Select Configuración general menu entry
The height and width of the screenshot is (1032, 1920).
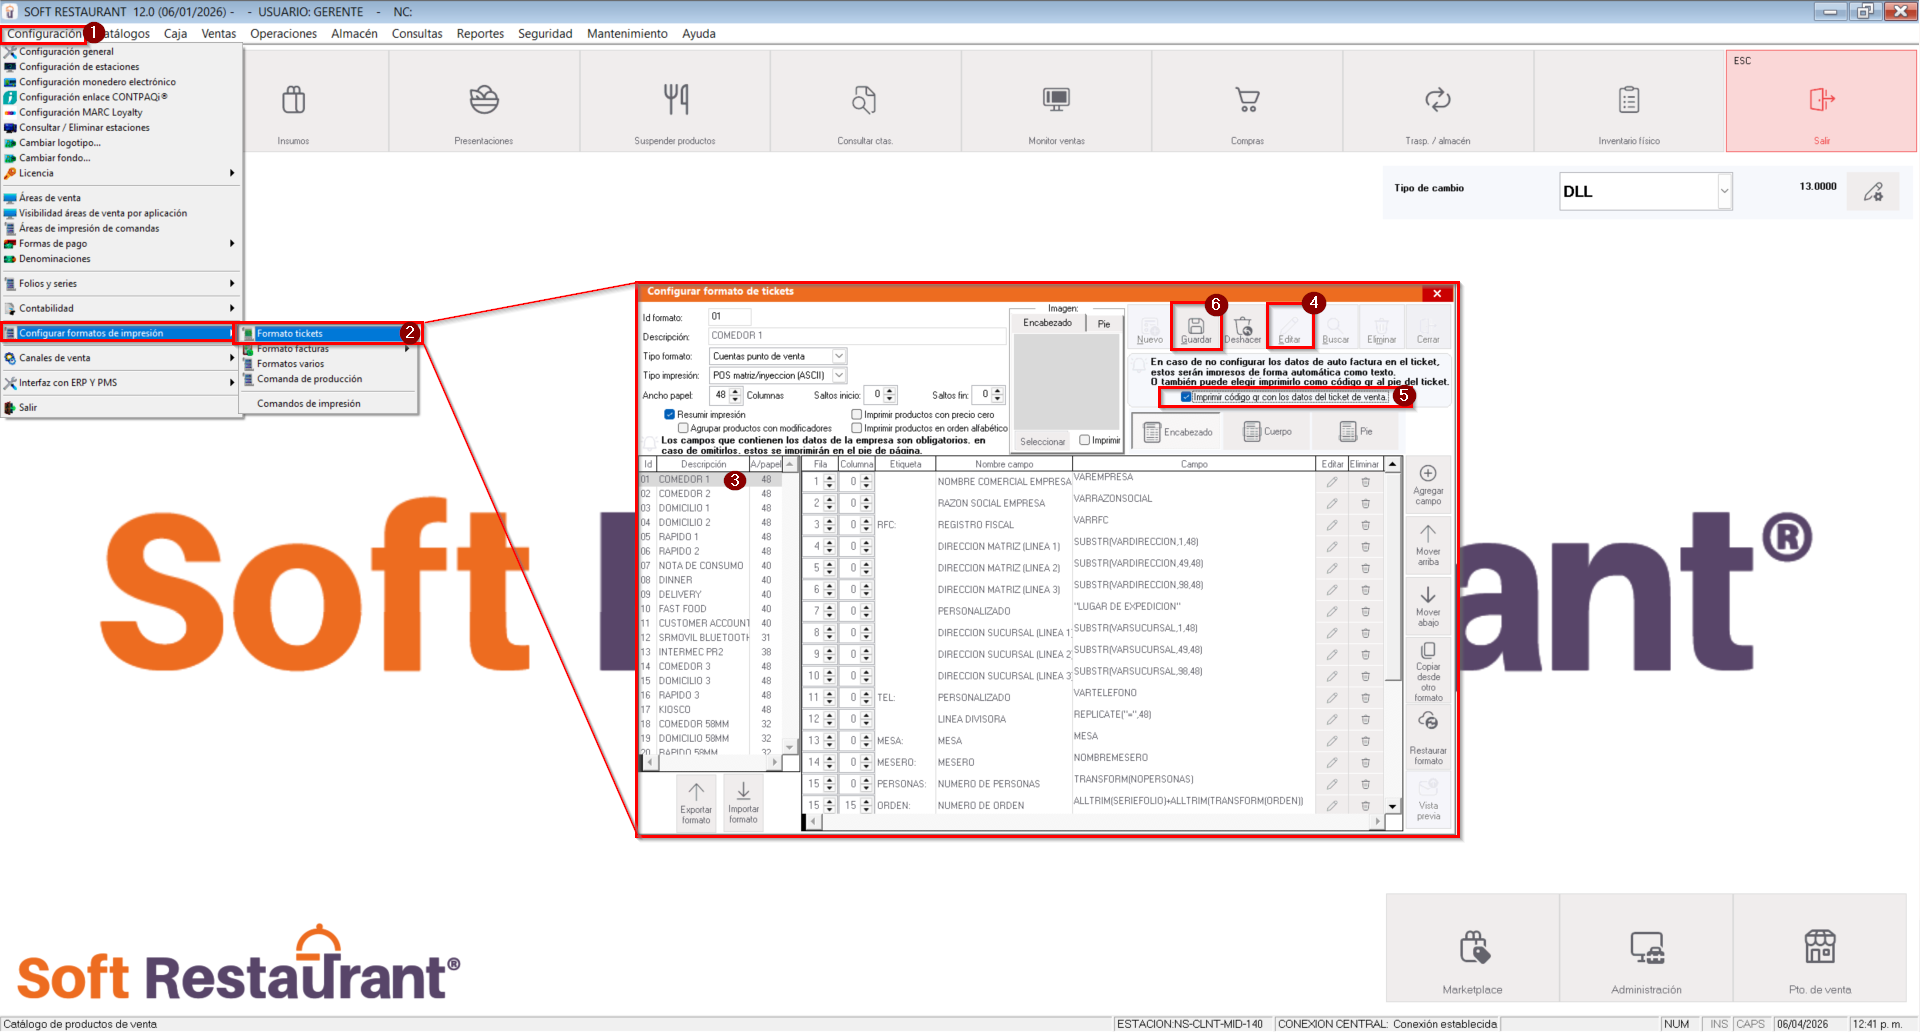(x=121, y=52)
